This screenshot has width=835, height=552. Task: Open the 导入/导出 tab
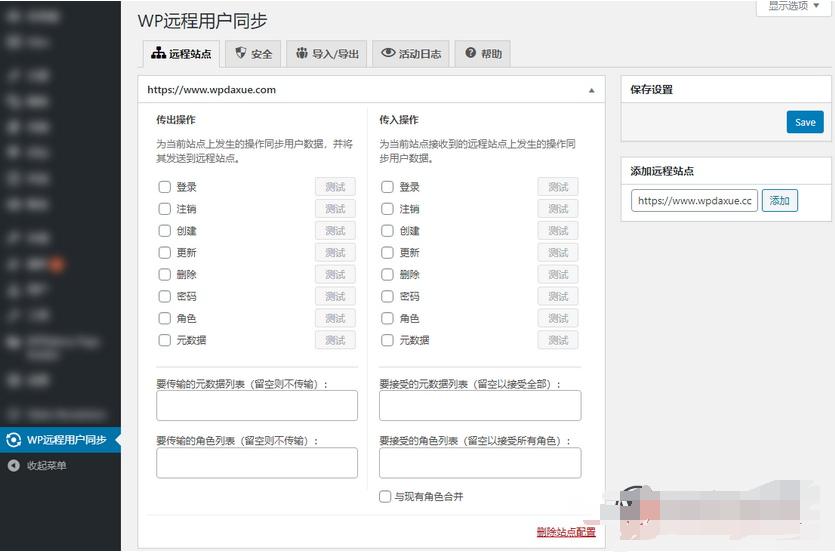(x=326, y=54)
